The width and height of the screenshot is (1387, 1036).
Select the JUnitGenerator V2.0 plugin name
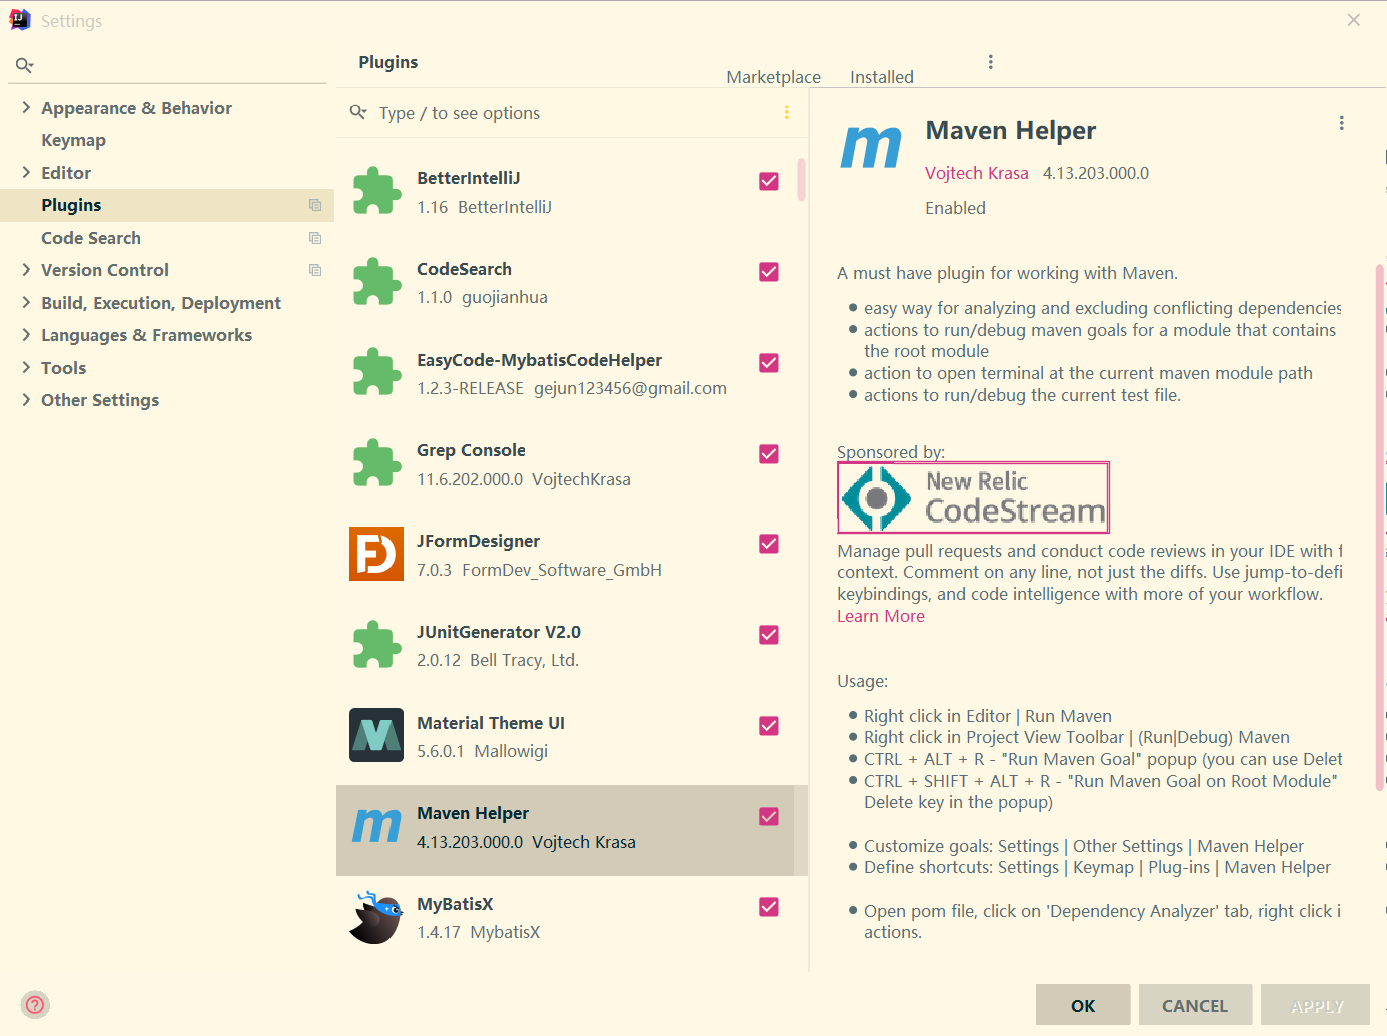(499, 632)
